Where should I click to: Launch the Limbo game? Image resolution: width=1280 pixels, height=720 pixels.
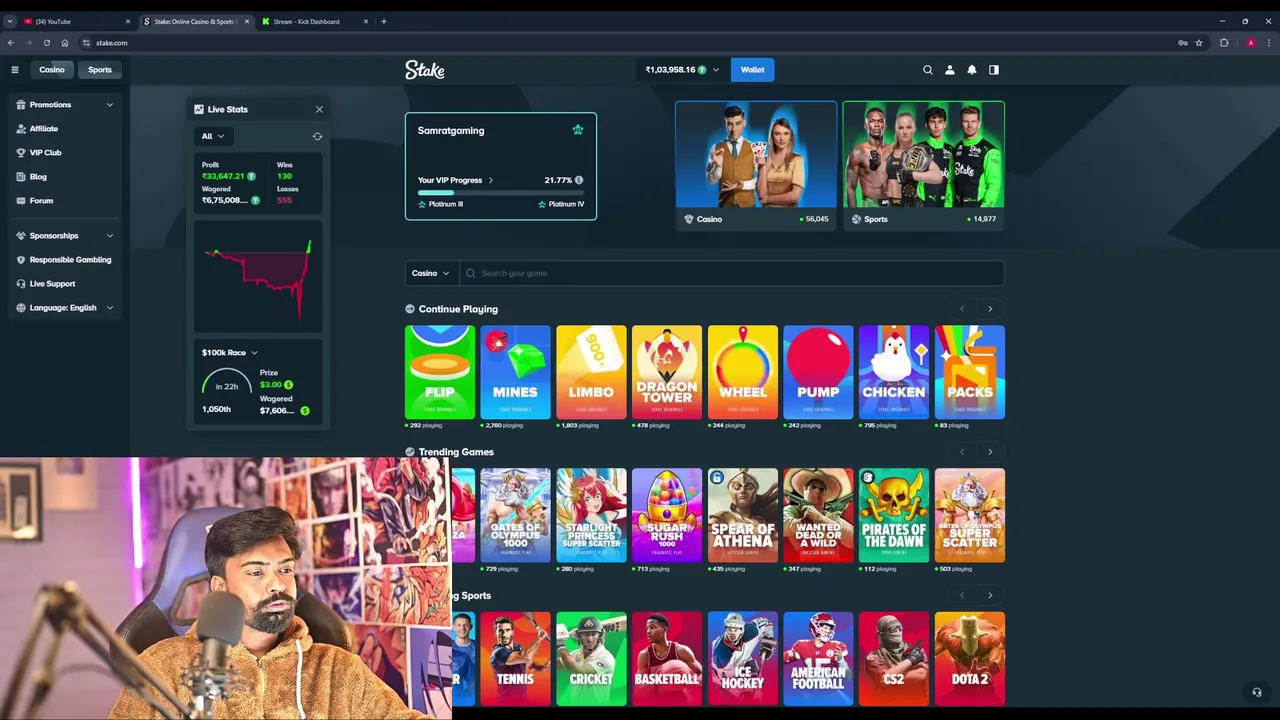tap(591, 372)
